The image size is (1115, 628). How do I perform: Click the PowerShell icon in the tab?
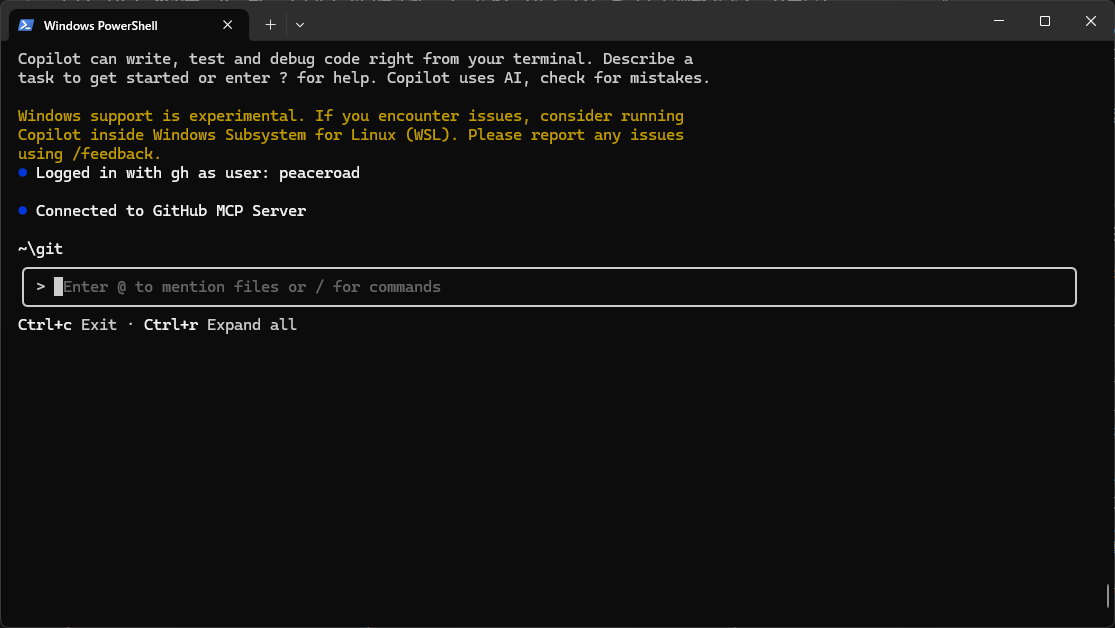point(26,25)
